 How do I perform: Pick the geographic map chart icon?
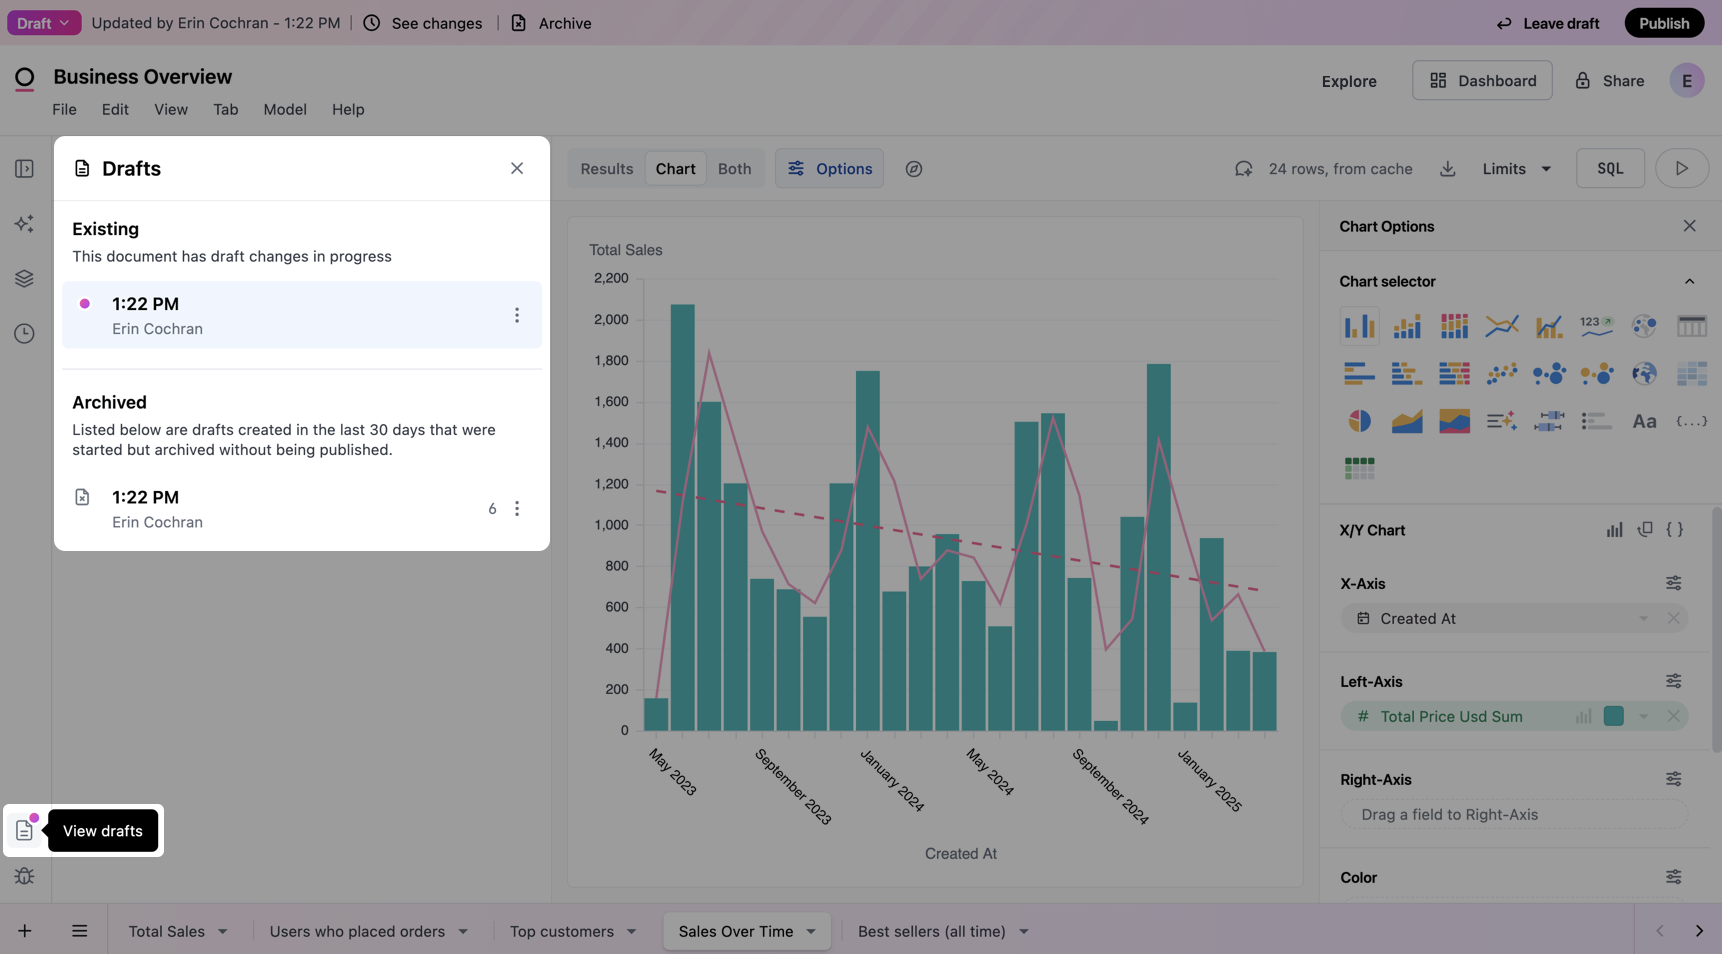1644,374
